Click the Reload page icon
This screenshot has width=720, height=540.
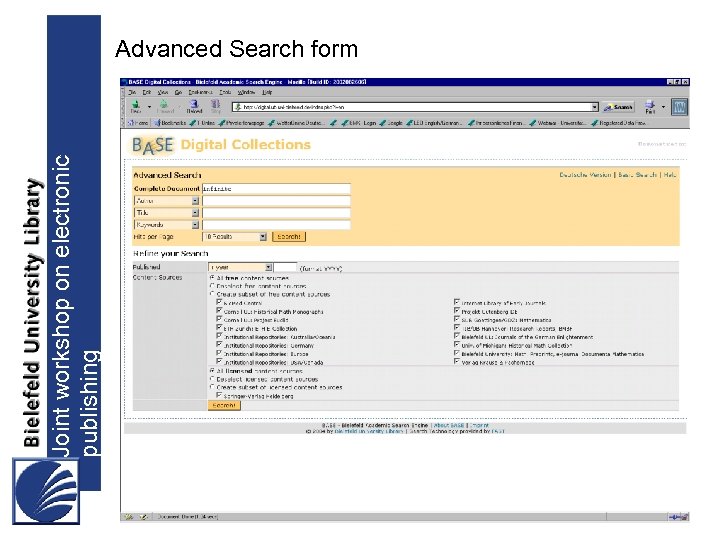[194, 107]
